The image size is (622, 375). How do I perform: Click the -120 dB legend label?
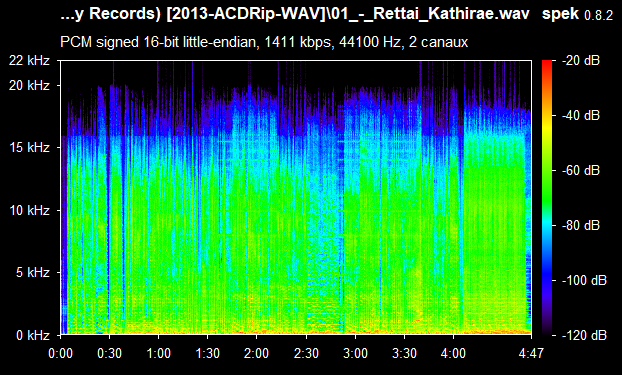(x=584, y=335)
